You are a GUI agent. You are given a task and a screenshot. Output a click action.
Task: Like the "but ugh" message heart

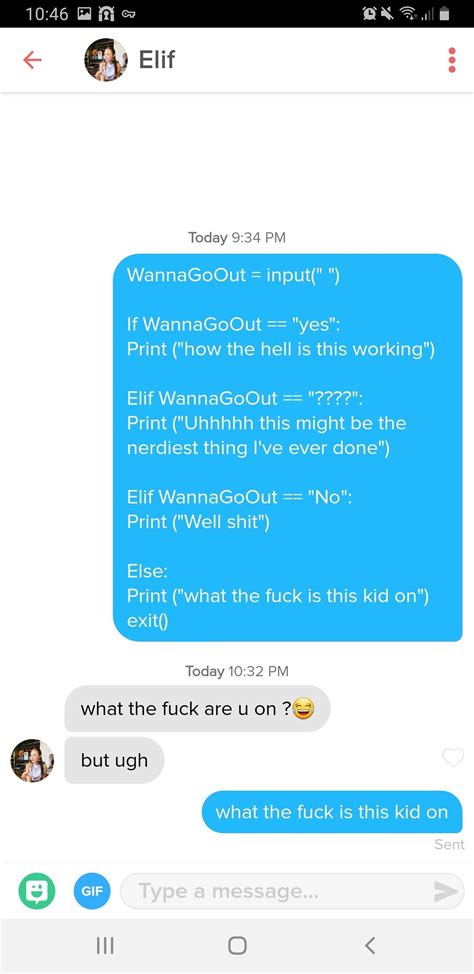453,757
